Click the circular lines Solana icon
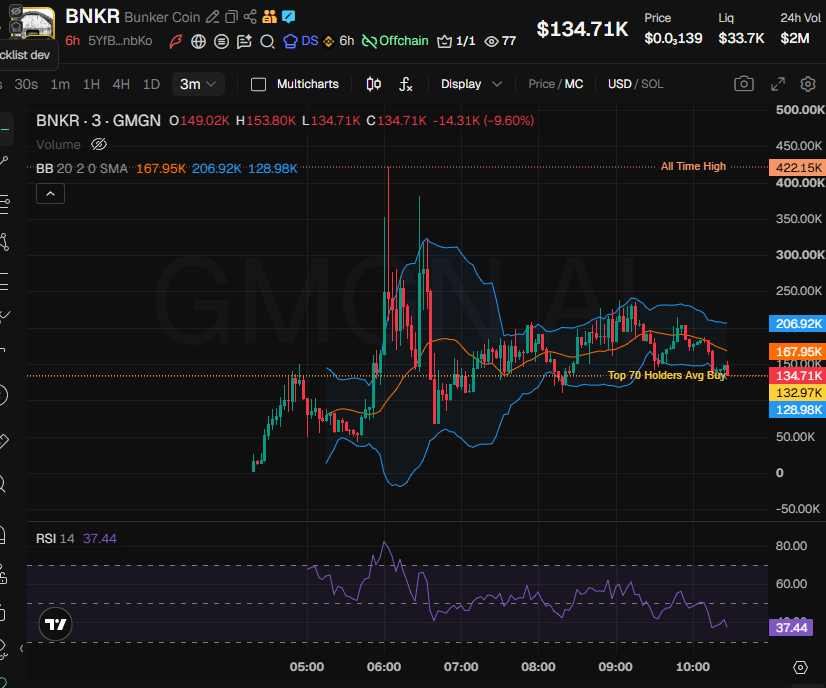The image size is (826, 688). click(x=221, y=41)
